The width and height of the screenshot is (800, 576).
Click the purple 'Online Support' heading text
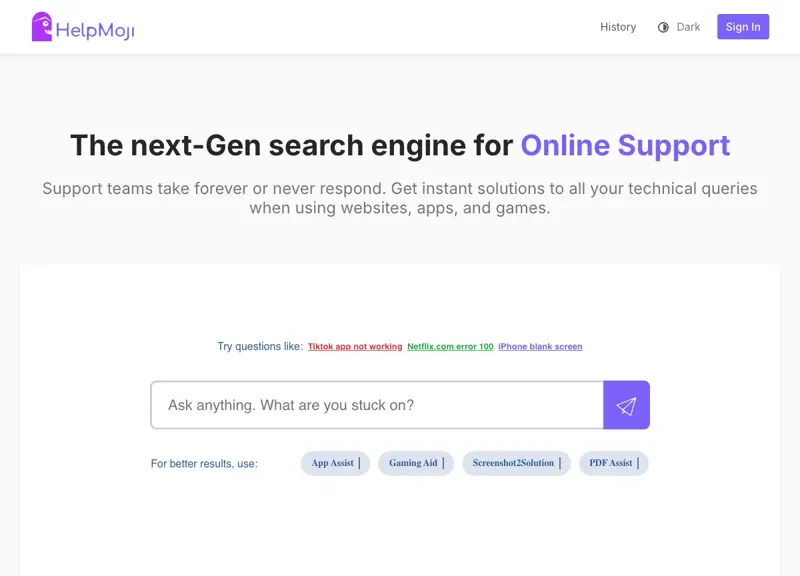pyautogui.click(x=625, y=146)
